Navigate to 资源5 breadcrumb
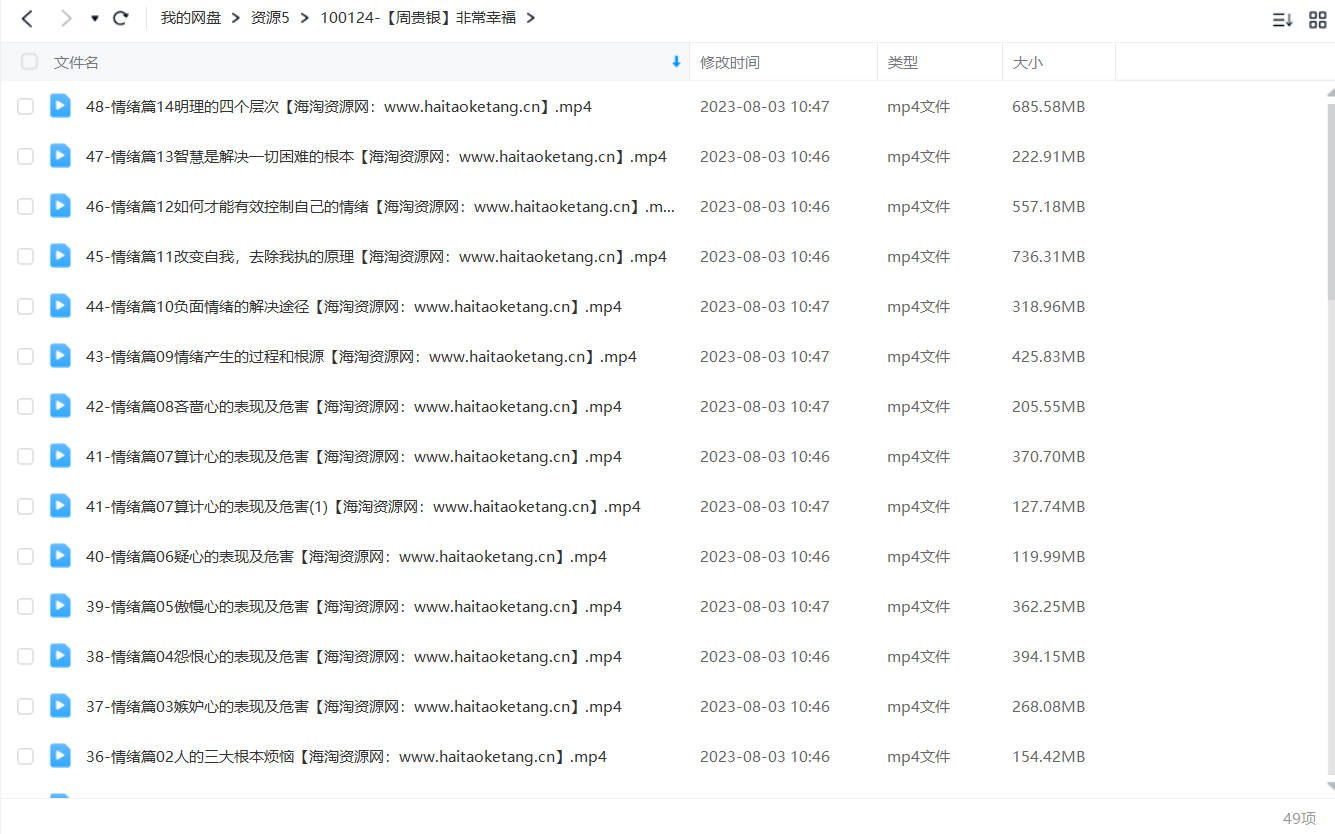 pyautogui.click(x=270, y=17)
